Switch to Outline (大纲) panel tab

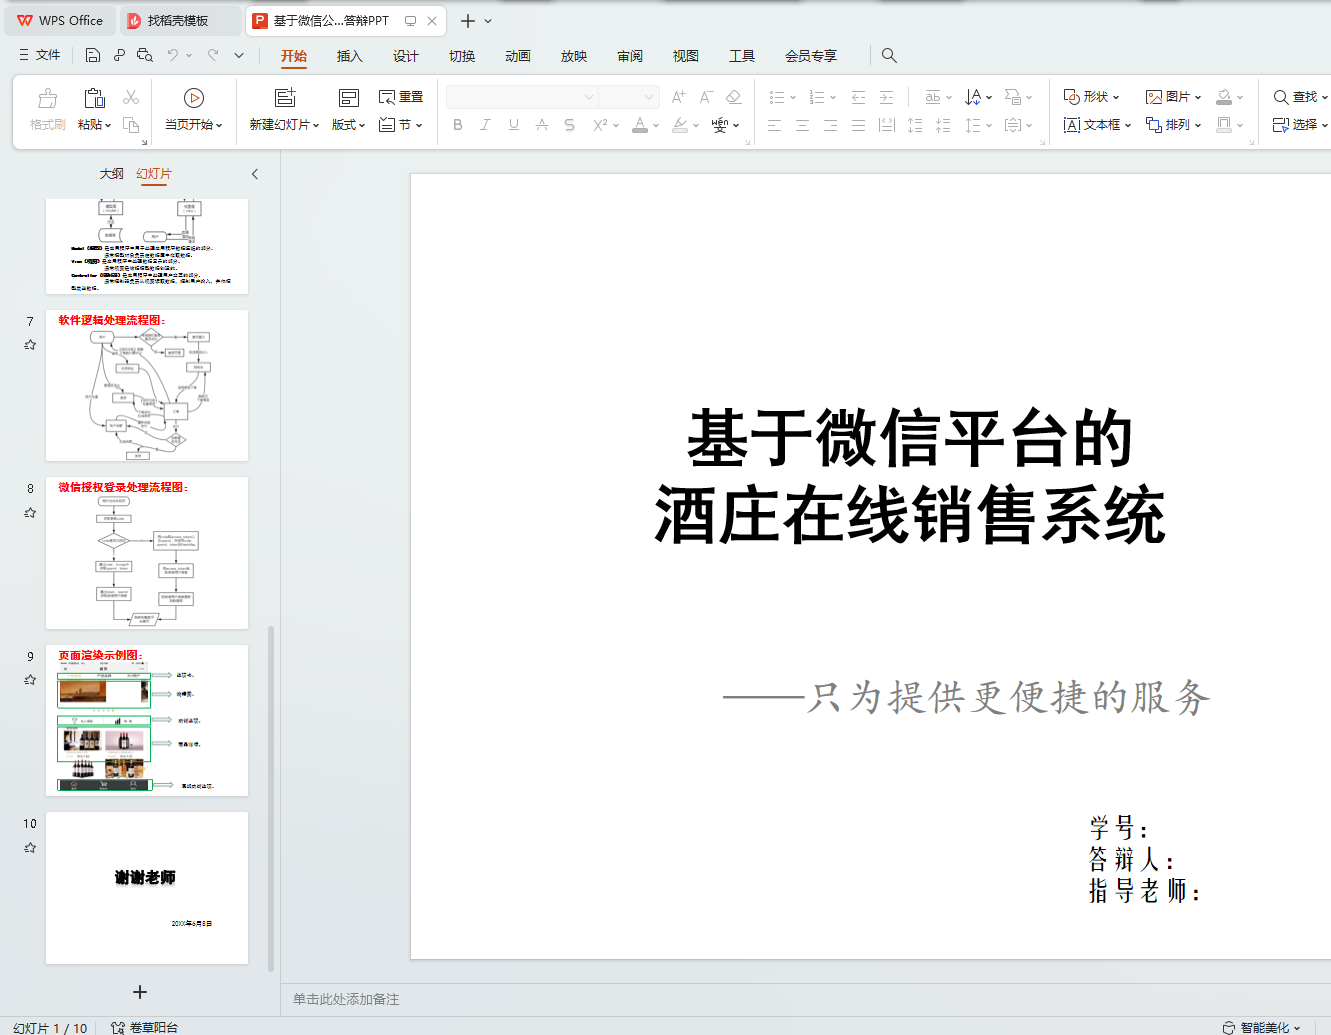point(112,174)
